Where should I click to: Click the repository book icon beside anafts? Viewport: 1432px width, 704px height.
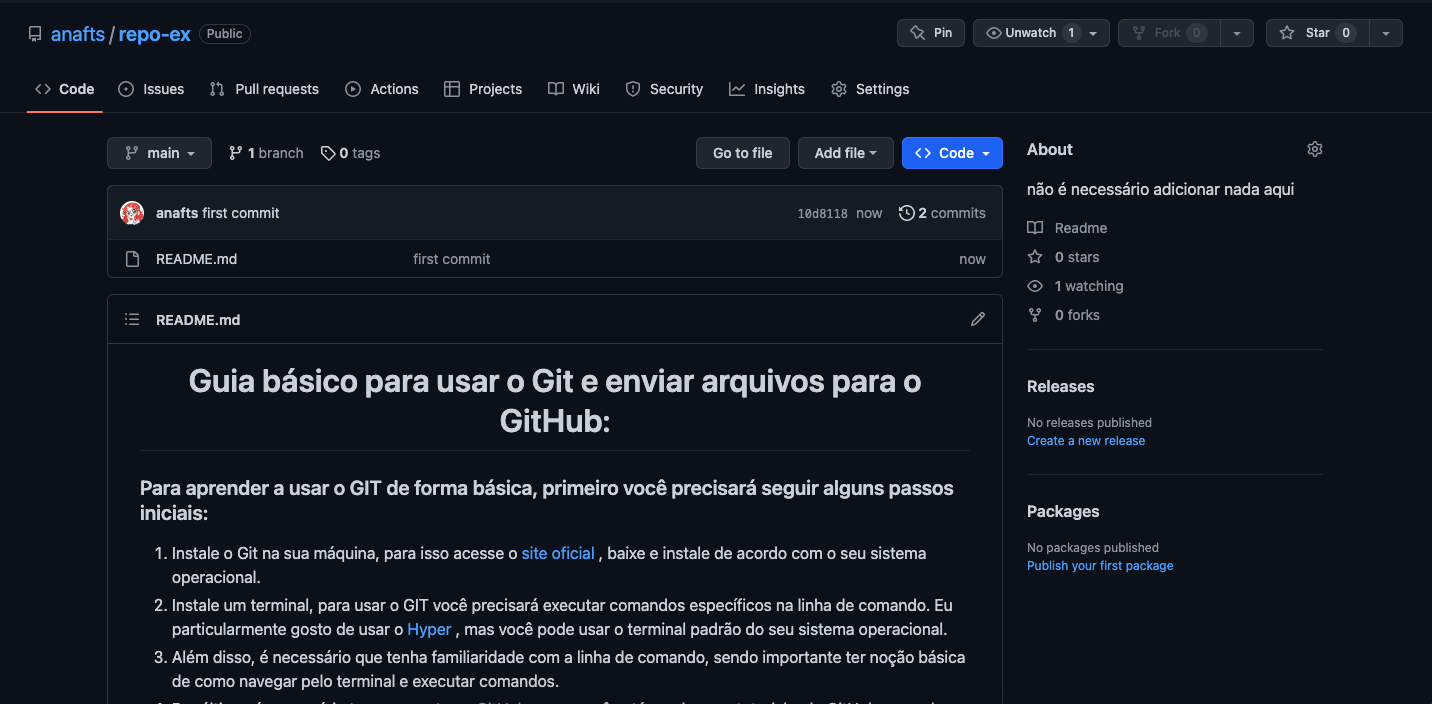click(35, 34)
